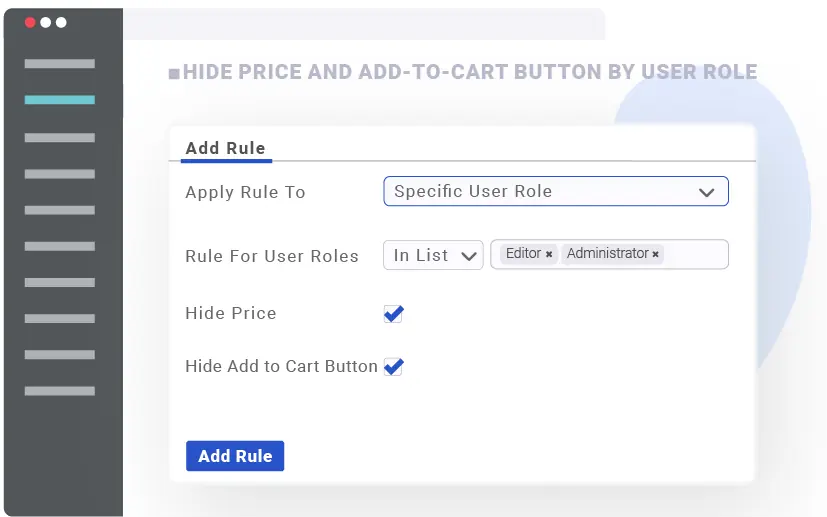Switch to the Add Rule tab
Viewport: 827px width, 517px height.
pyautogui.click(x=226, y=148)
